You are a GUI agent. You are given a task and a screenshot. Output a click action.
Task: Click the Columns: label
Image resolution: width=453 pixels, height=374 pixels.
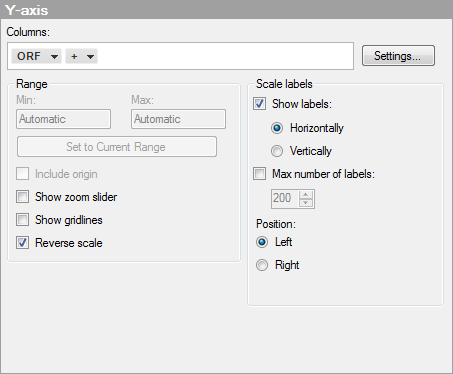(x=28, y=32)
